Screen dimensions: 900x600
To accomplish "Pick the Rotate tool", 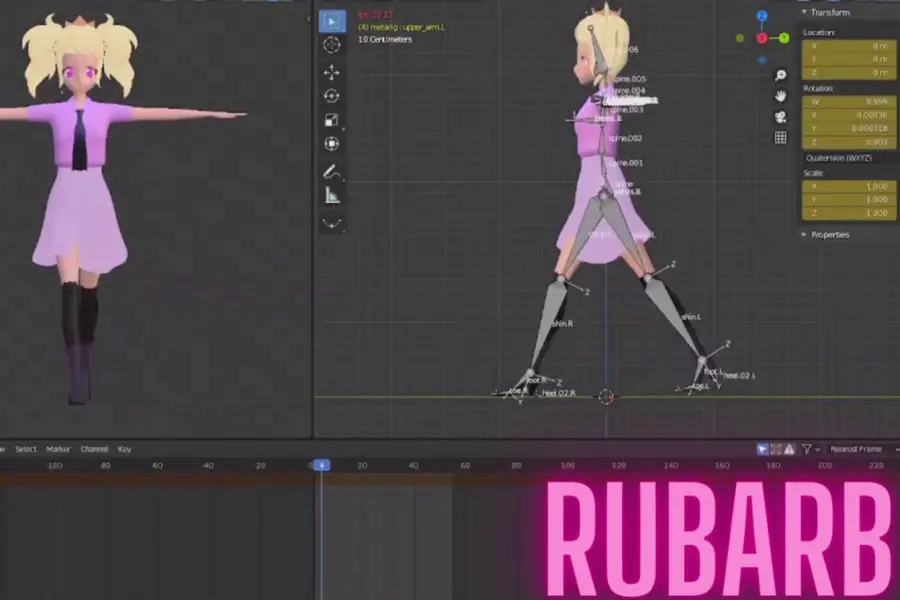I will (x=332, y=96).
